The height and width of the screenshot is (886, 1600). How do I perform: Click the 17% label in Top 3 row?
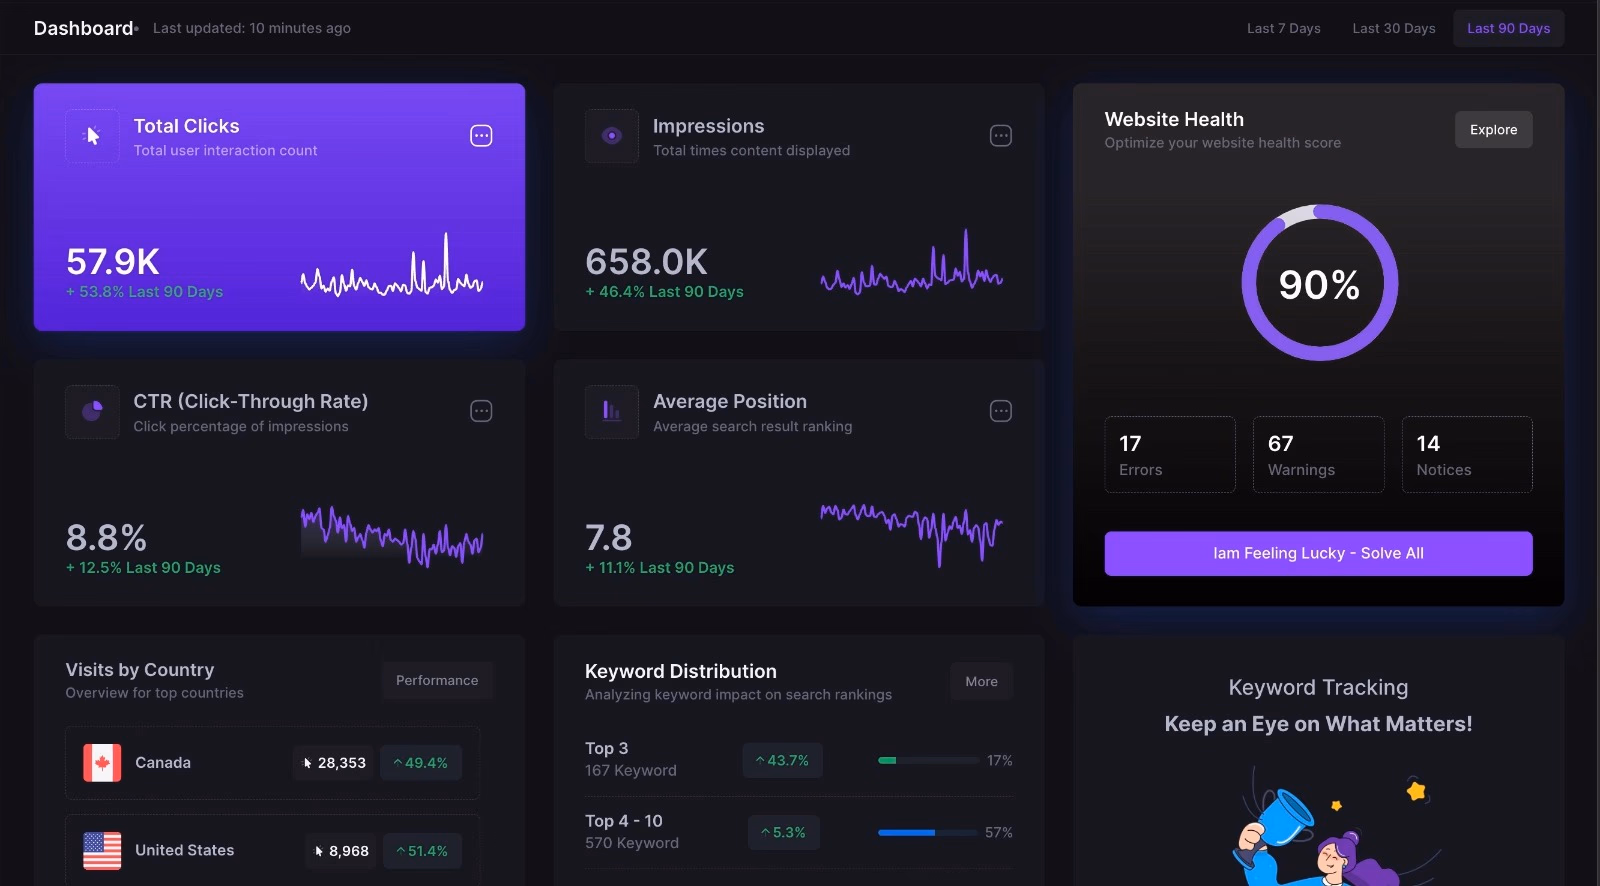(x=999, y=761)
